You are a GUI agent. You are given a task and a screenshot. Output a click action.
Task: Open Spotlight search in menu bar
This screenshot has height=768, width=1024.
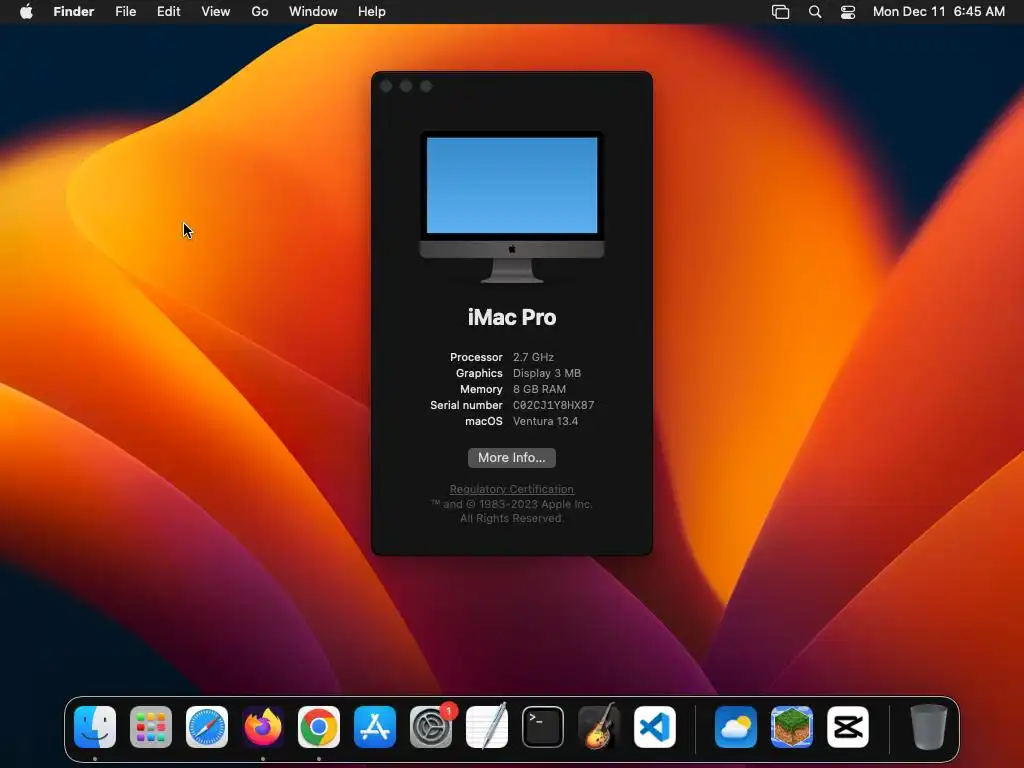(814, 11)
